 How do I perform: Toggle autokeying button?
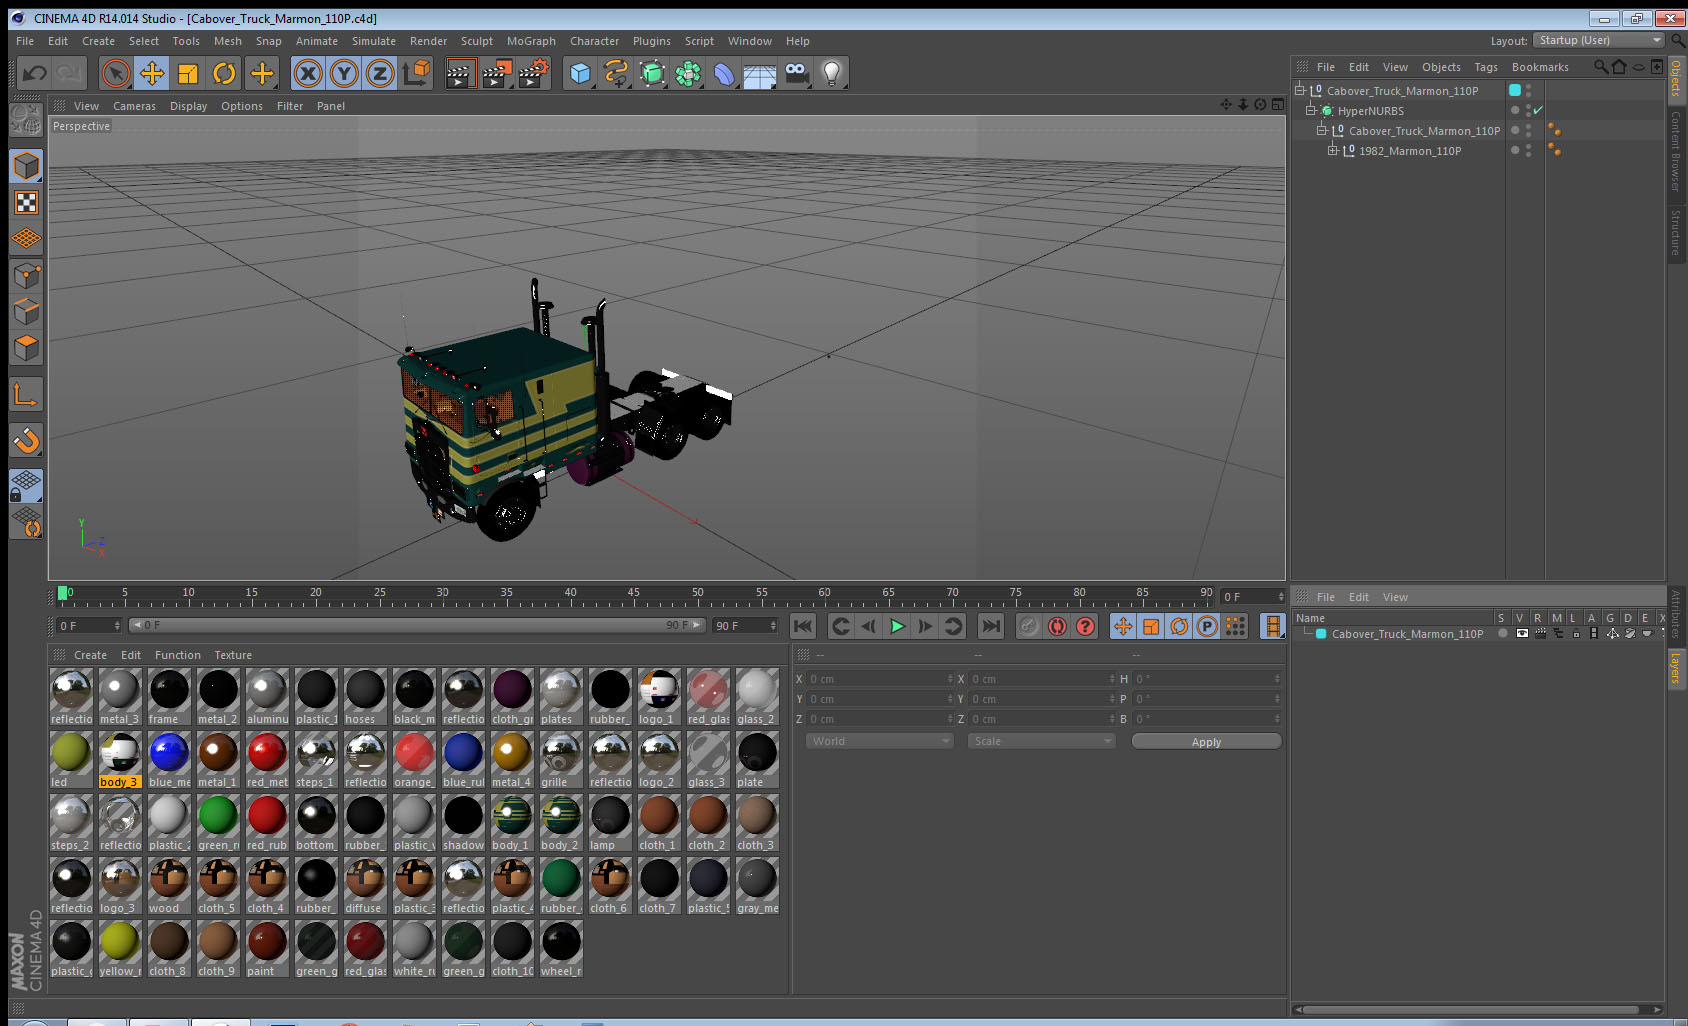pyautogui.click(x=1057, y=626)
